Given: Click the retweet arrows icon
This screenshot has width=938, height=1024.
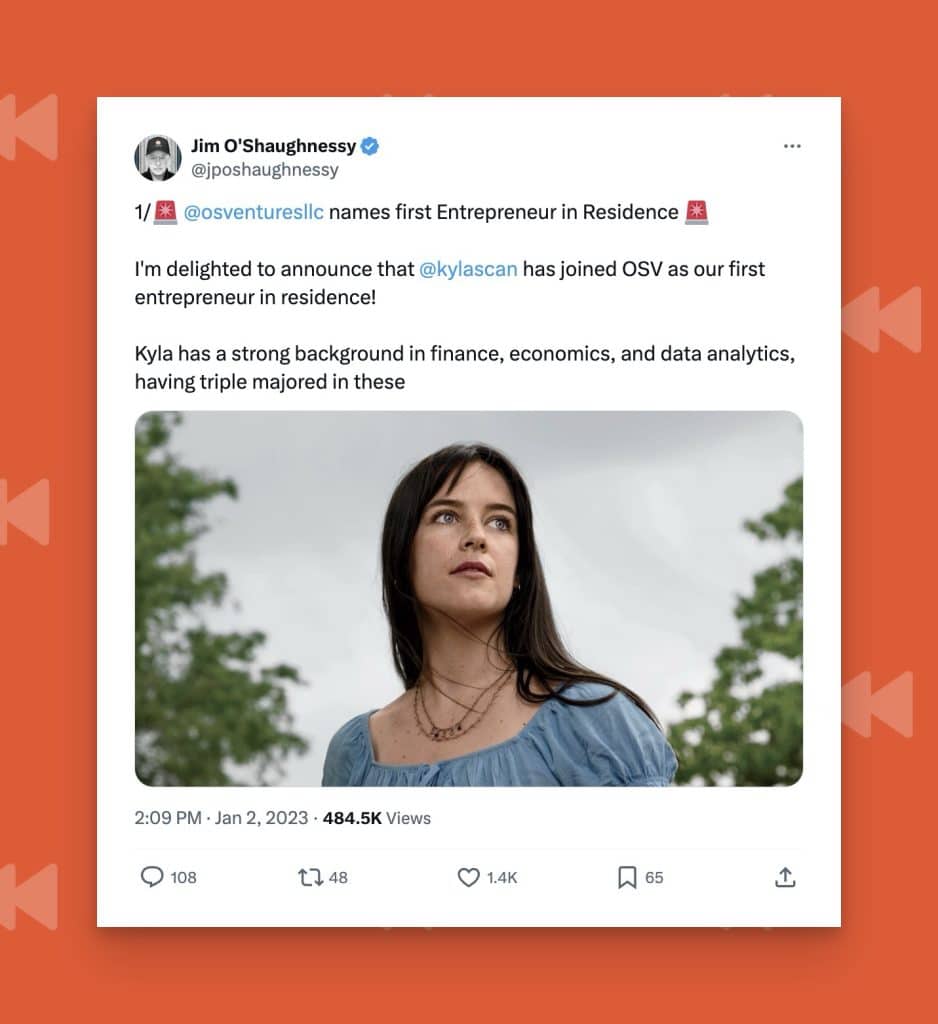Looking at the screenshot, I should coord(310,877).
